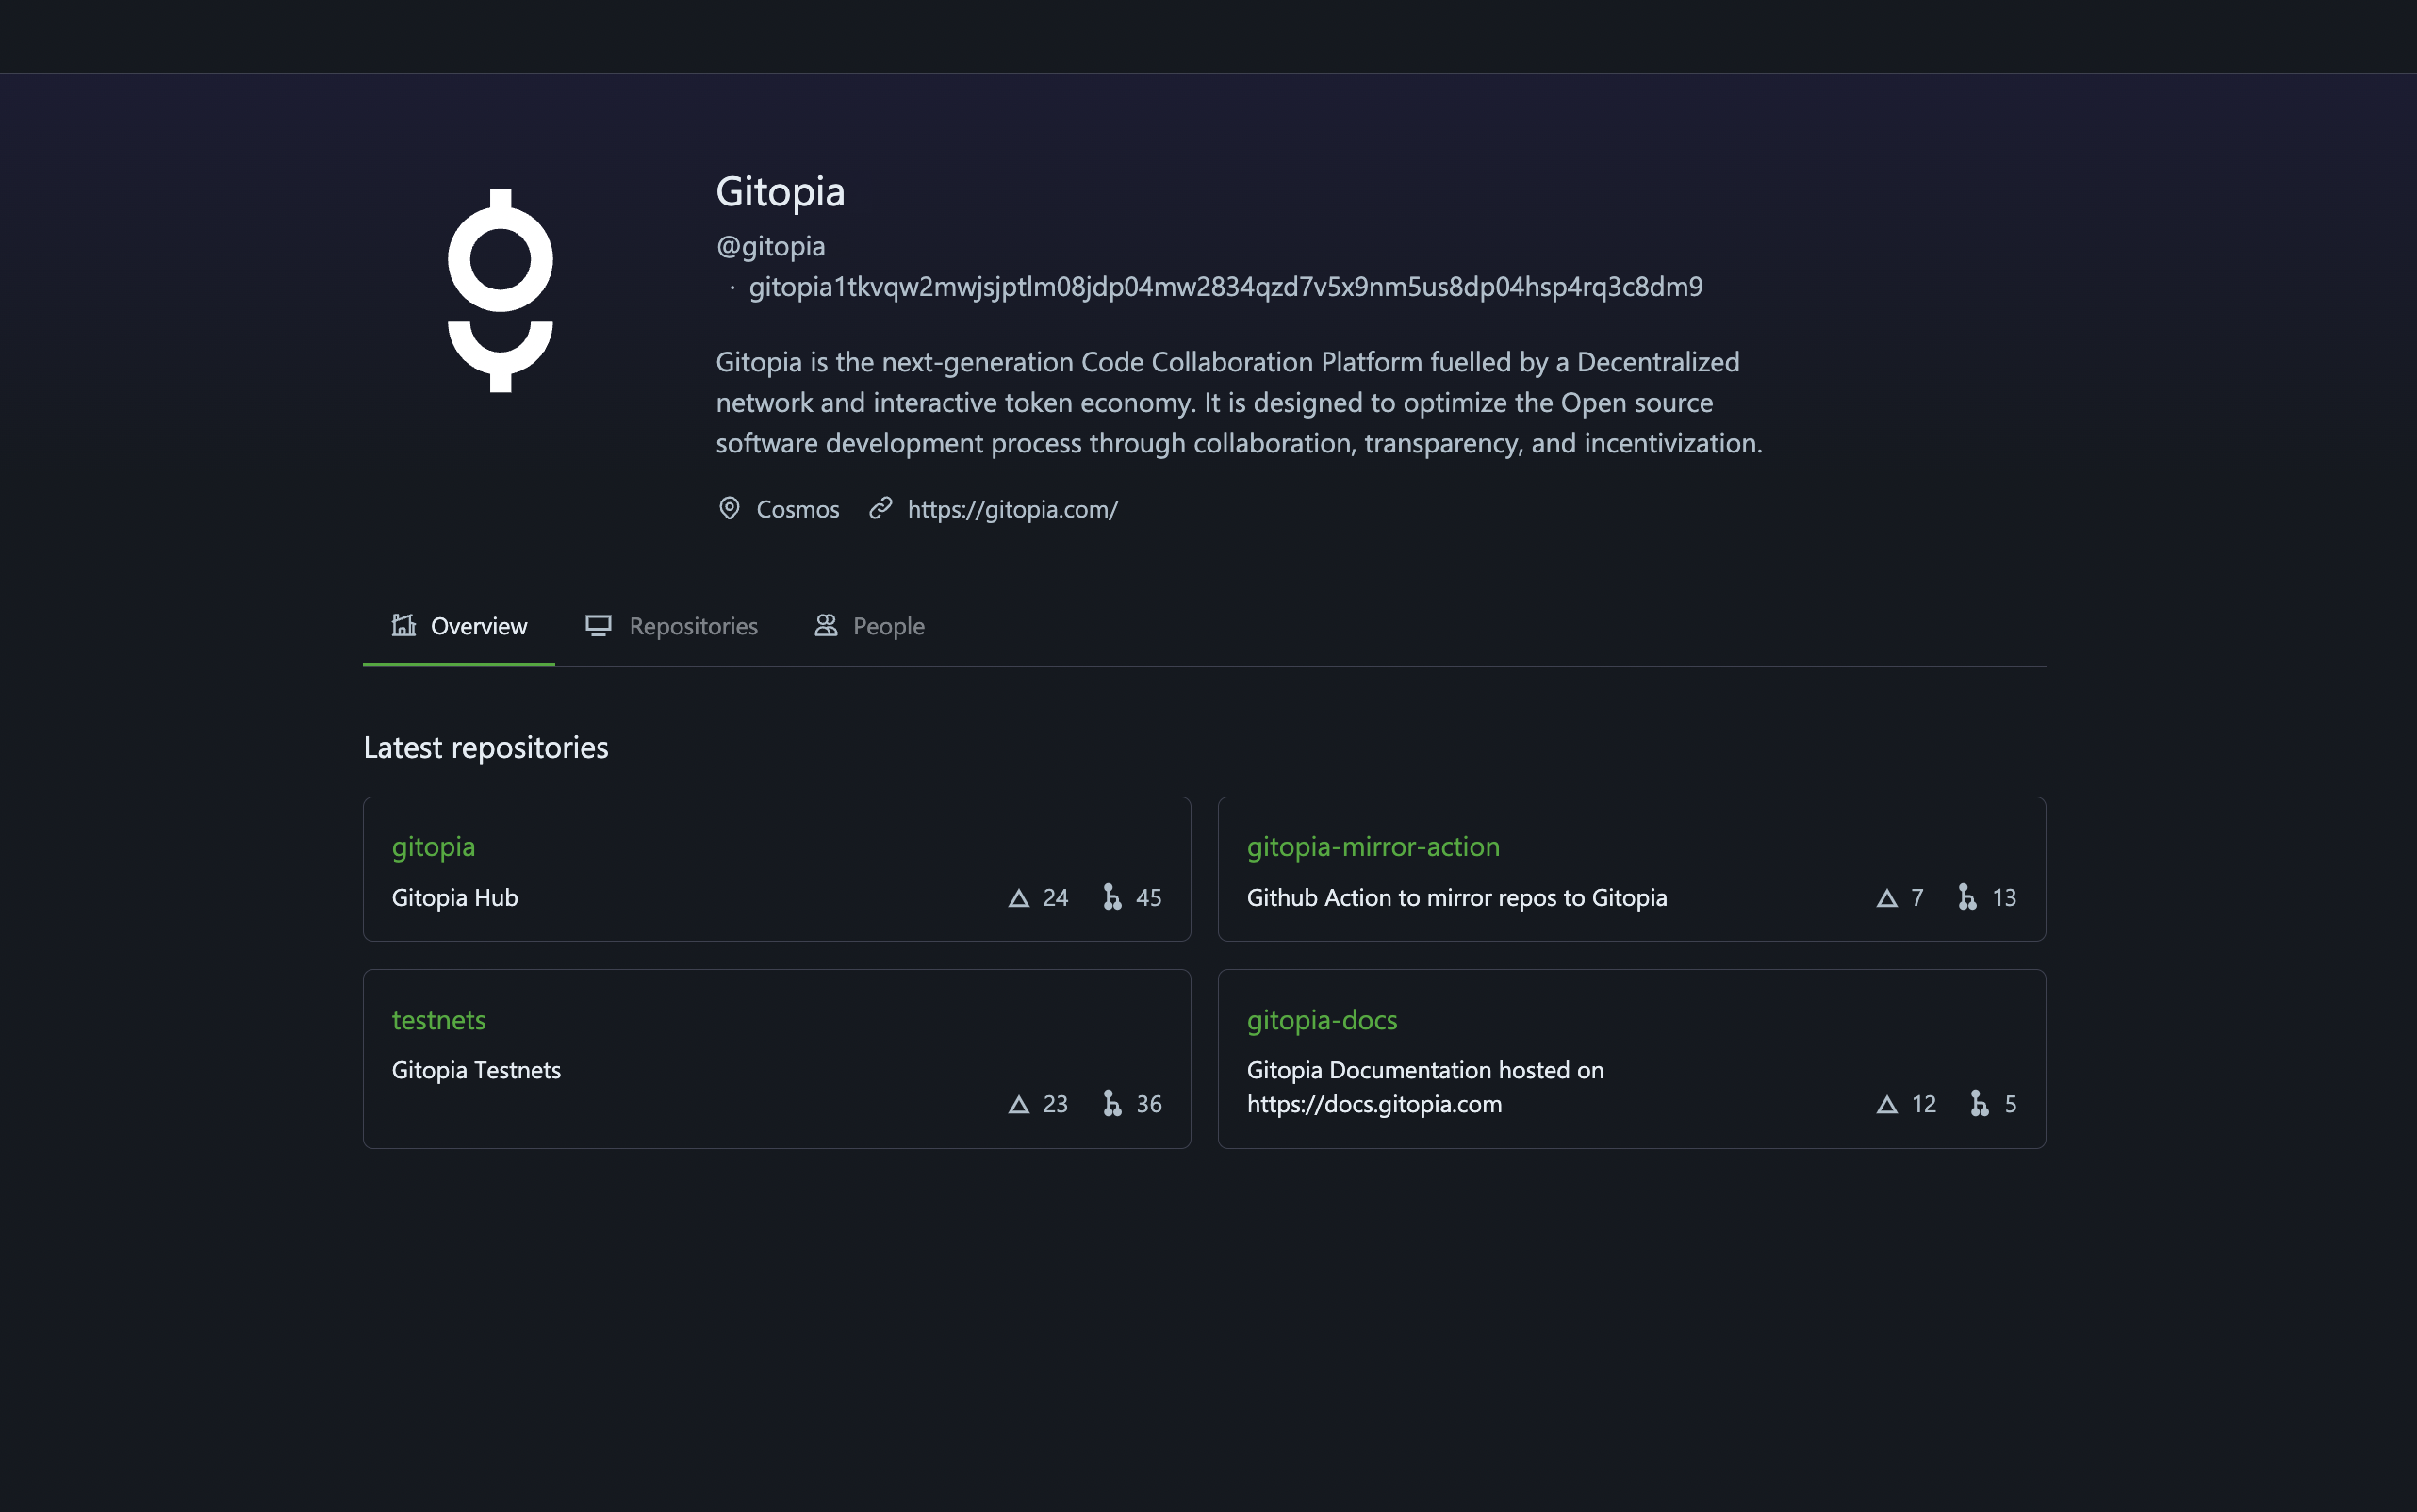The width and height of the screenshot is (2417, 1512).
Task: Click the Overview tab chart icon
Action: [x=404, y=625]
